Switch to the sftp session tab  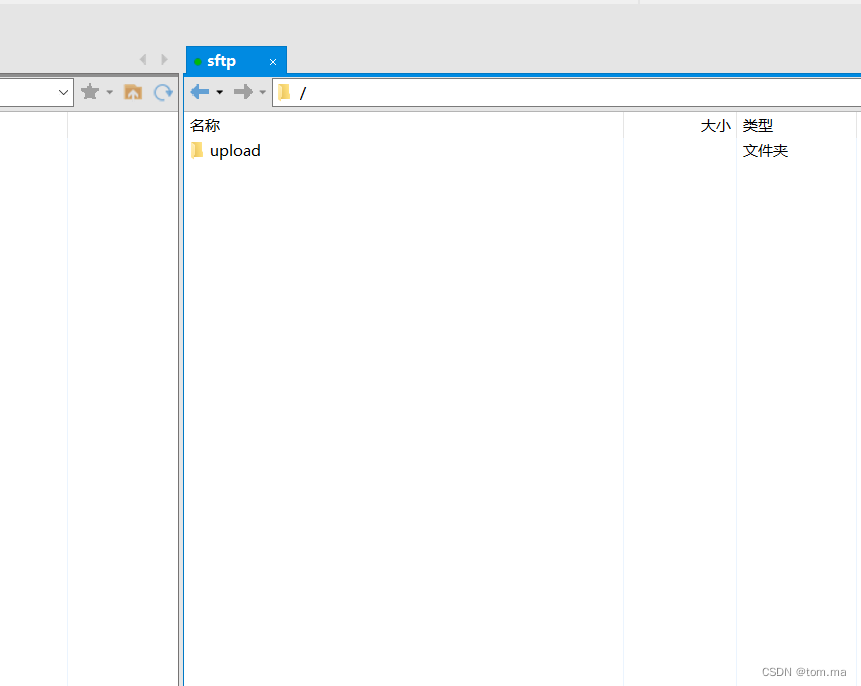[x=236, y=60]
